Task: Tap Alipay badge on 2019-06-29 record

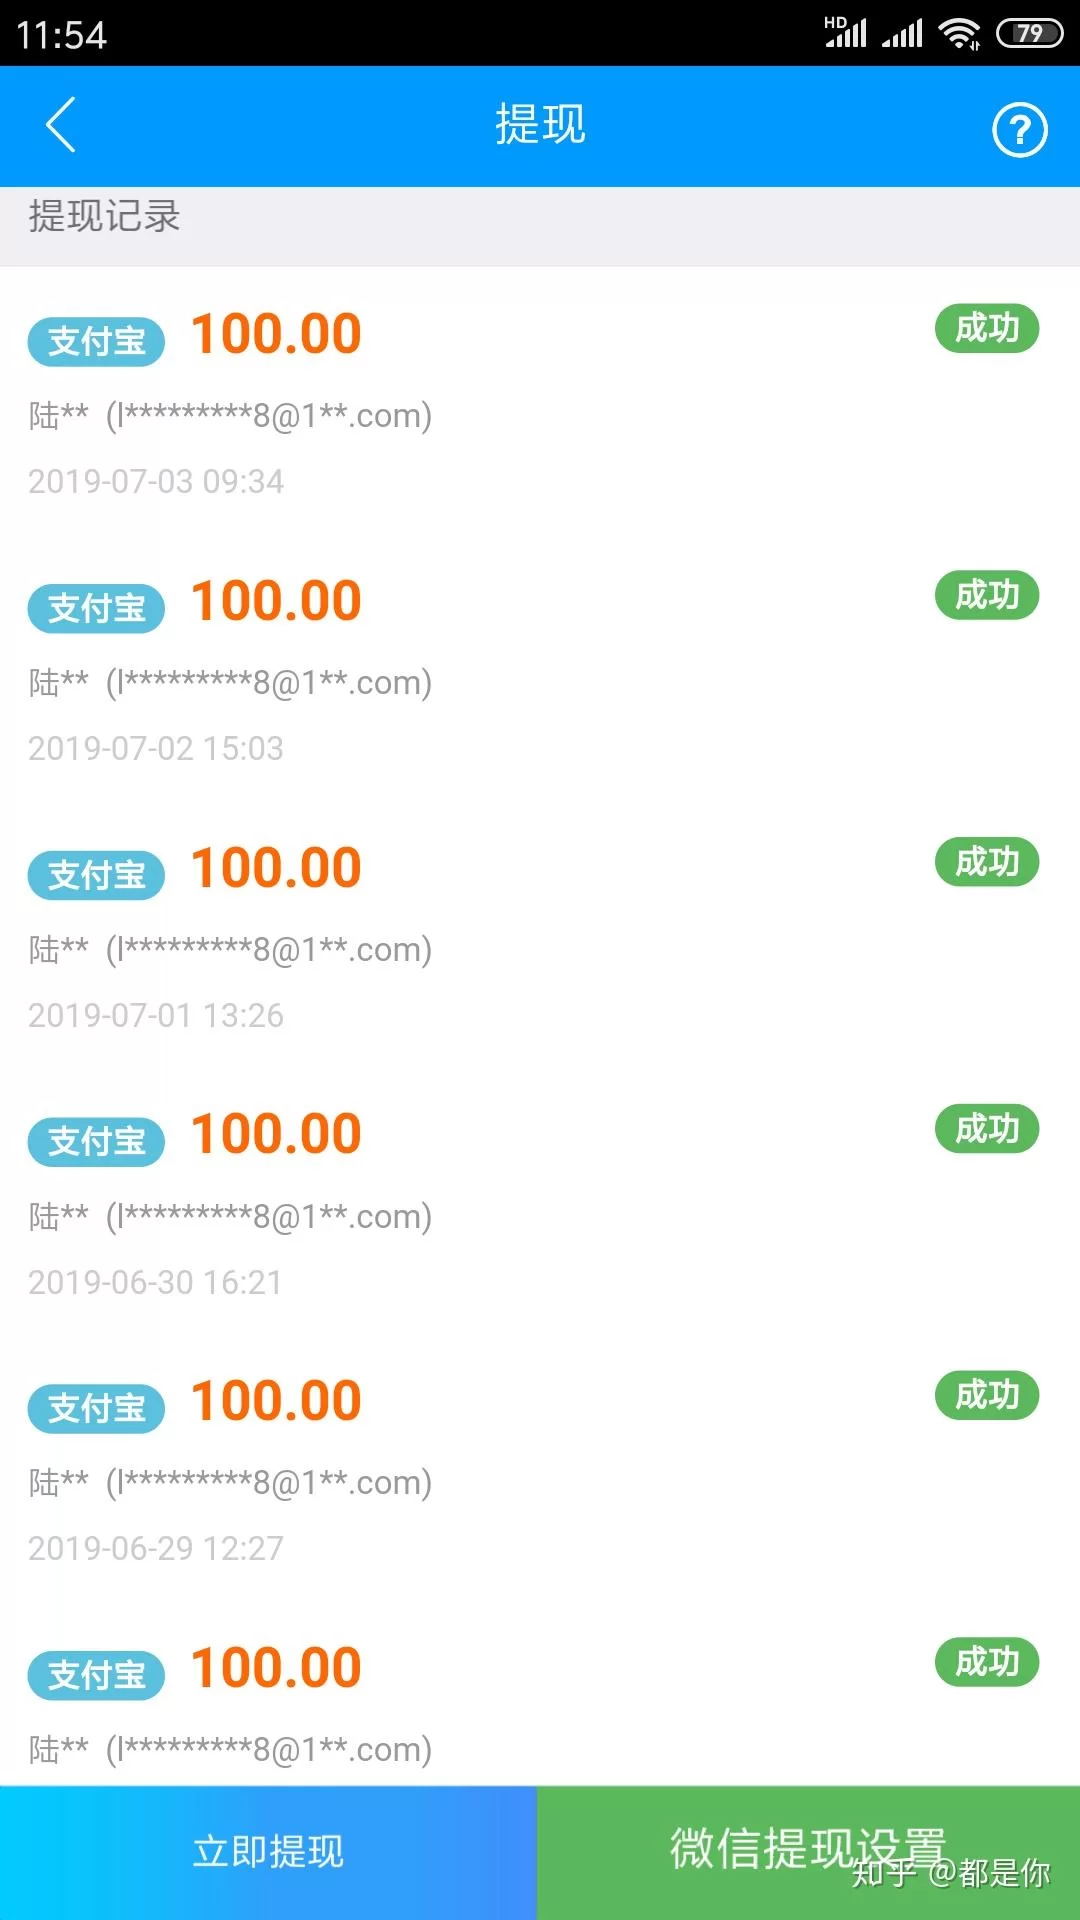Action: [x=96, y=1408]
